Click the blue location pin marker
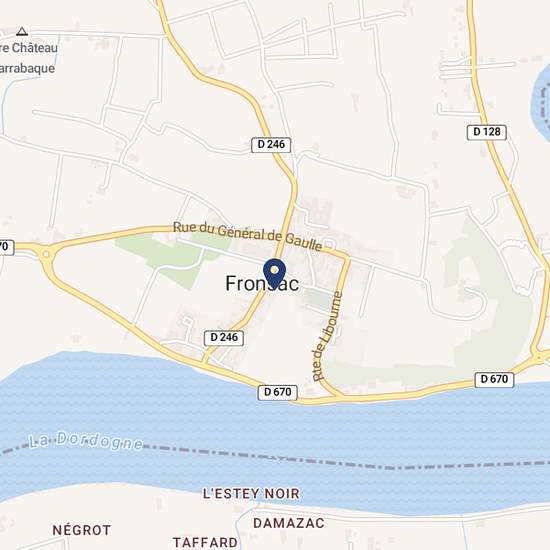Viewport: 550px width, 550px height. (x=274, y=273)
